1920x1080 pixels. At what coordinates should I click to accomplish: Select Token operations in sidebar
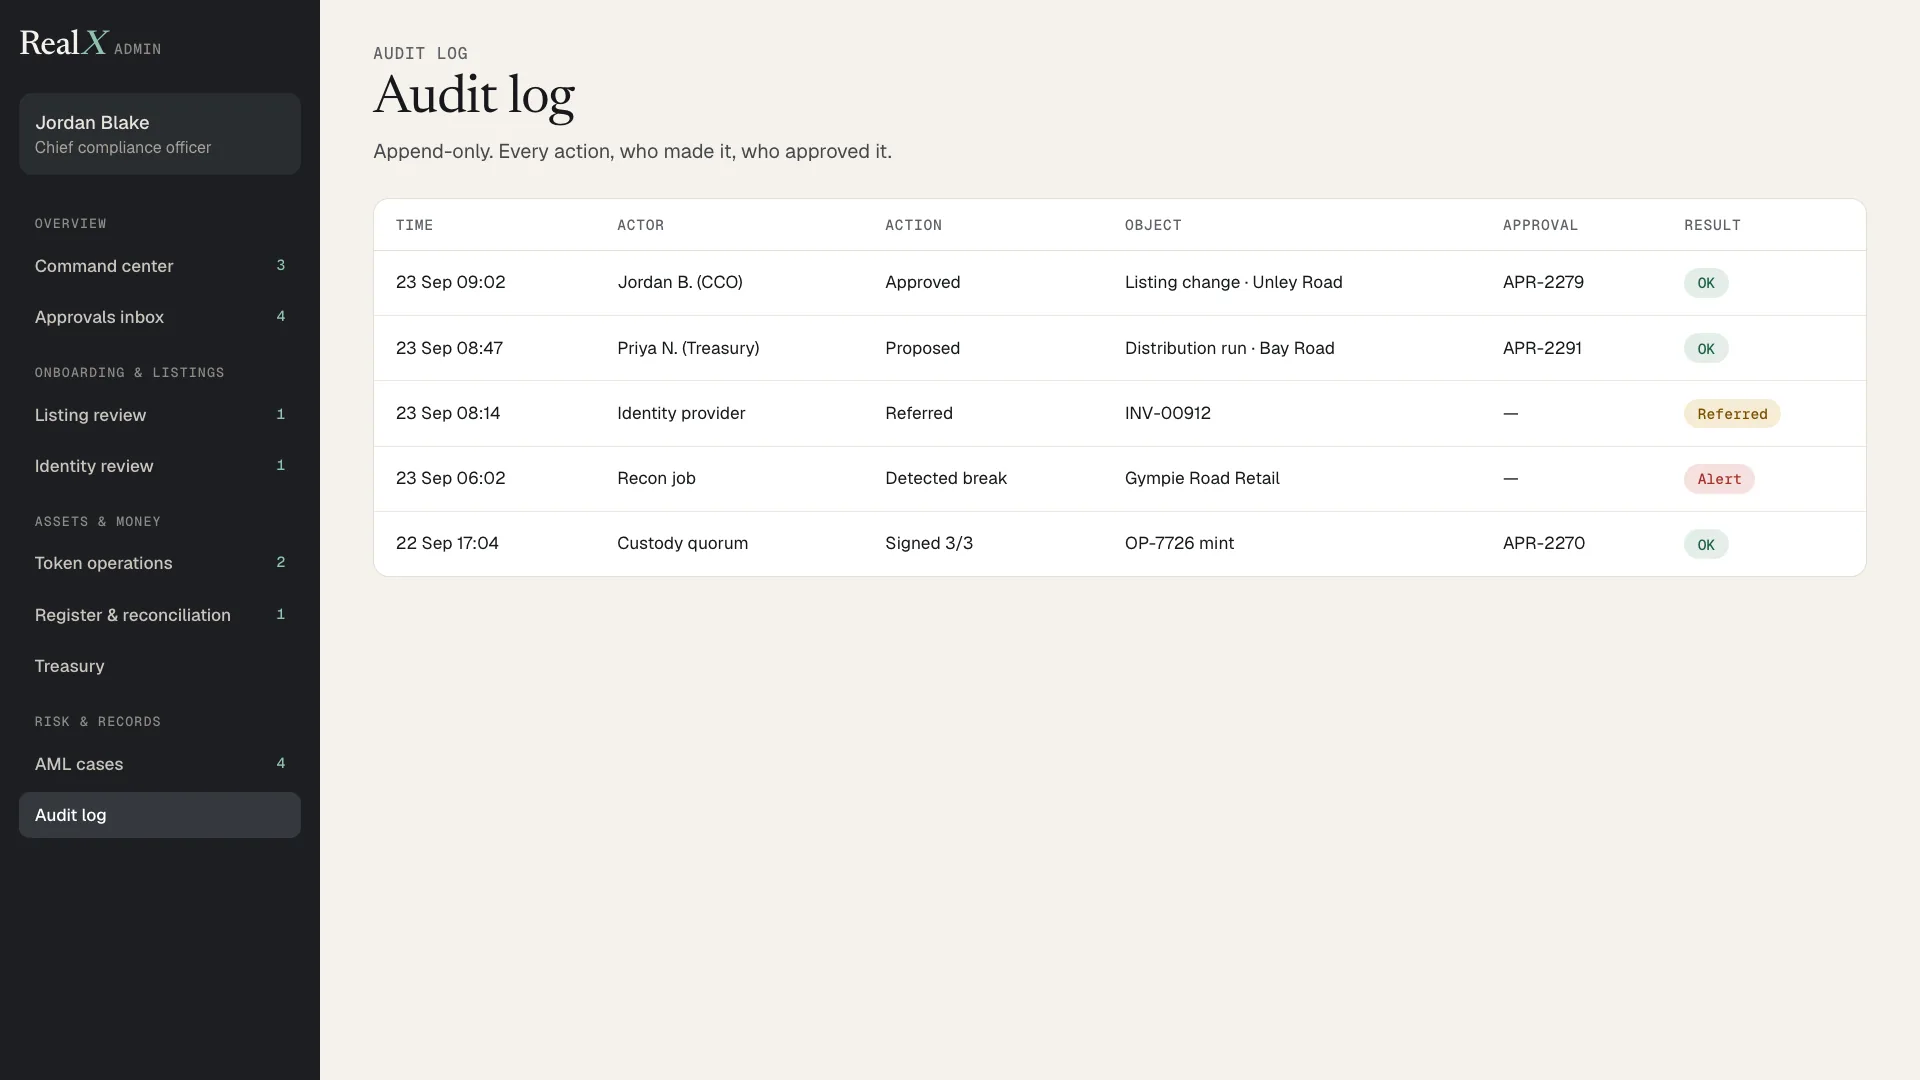click(x=160, y=563)
